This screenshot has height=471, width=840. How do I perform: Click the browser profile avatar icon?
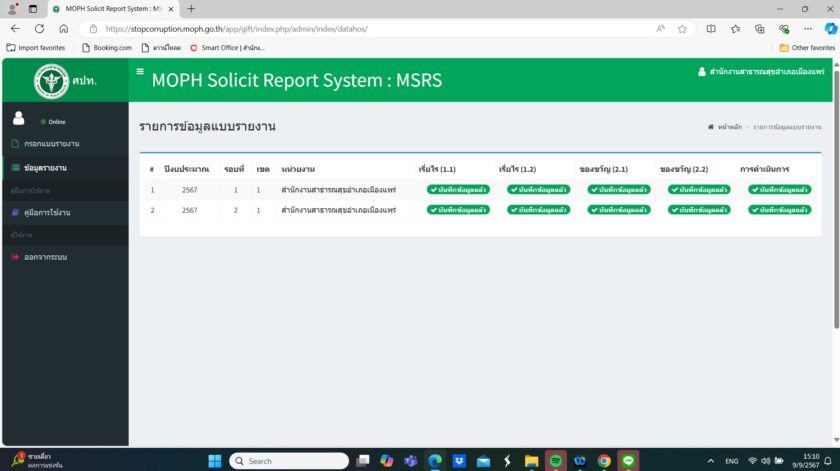coord(12,8)
